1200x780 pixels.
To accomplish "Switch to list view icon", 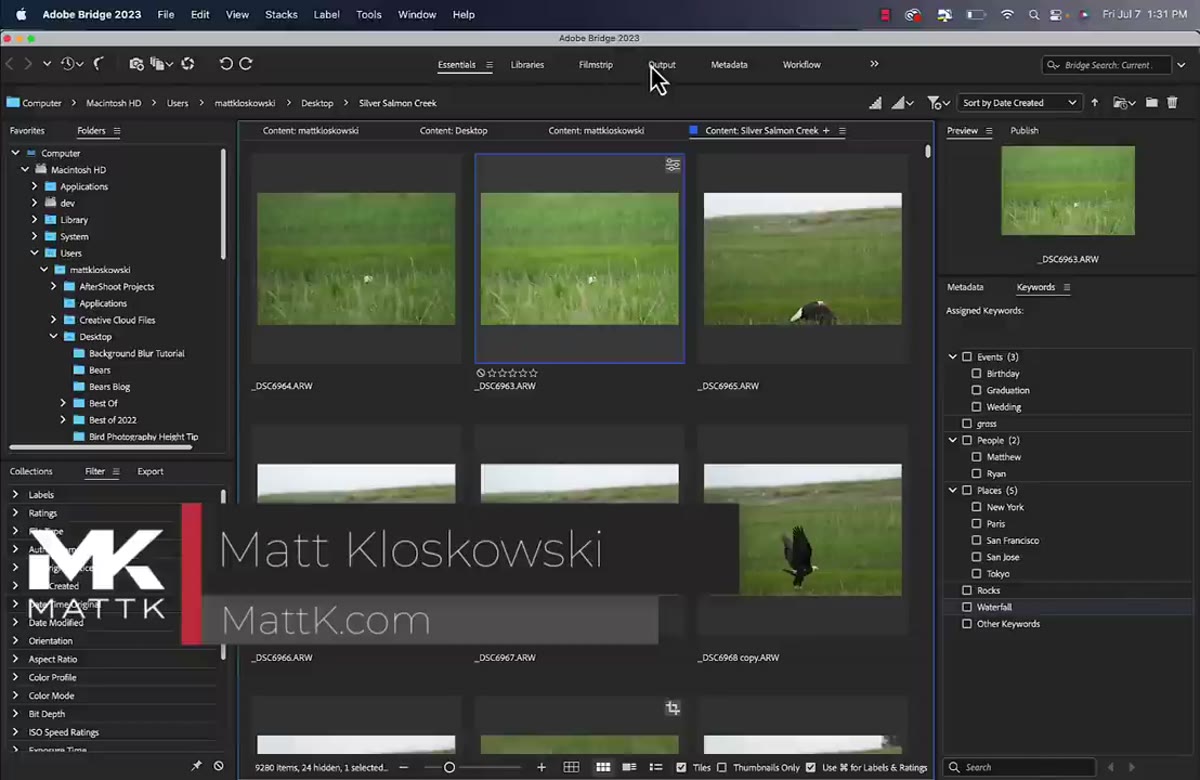I will [656, 767].
